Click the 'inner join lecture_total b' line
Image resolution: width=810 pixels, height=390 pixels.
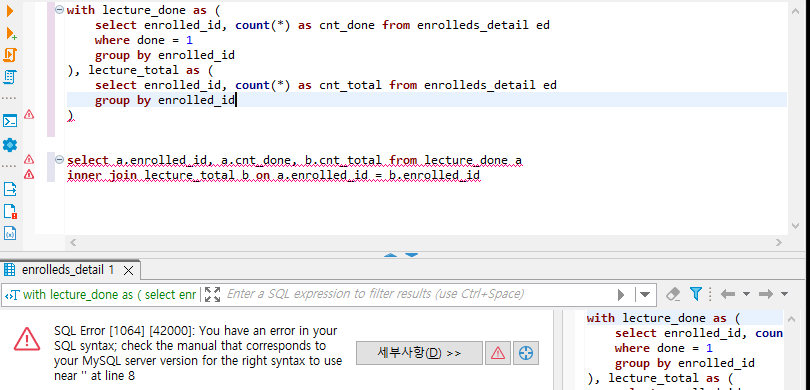click(x=273, y=175)
